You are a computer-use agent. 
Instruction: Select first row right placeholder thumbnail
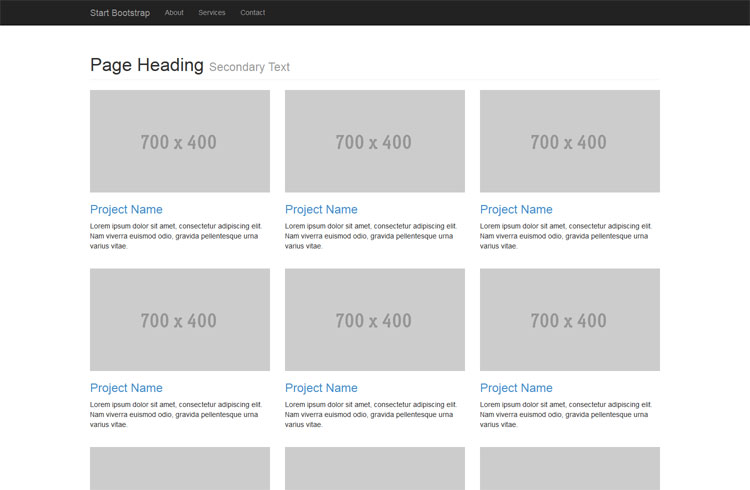click(x=570, y=141)
